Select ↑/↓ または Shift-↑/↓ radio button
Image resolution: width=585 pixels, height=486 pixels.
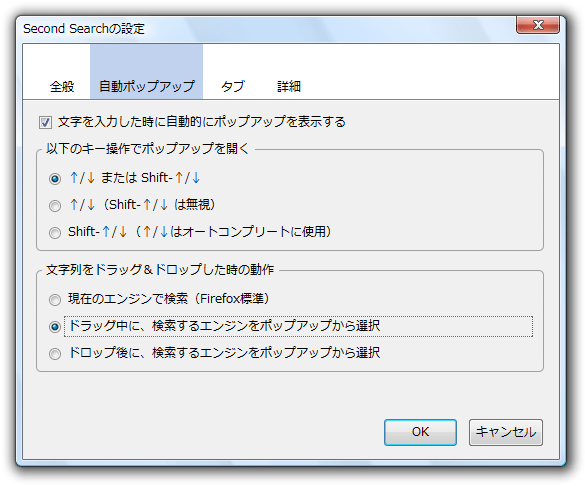click(55, 179)
